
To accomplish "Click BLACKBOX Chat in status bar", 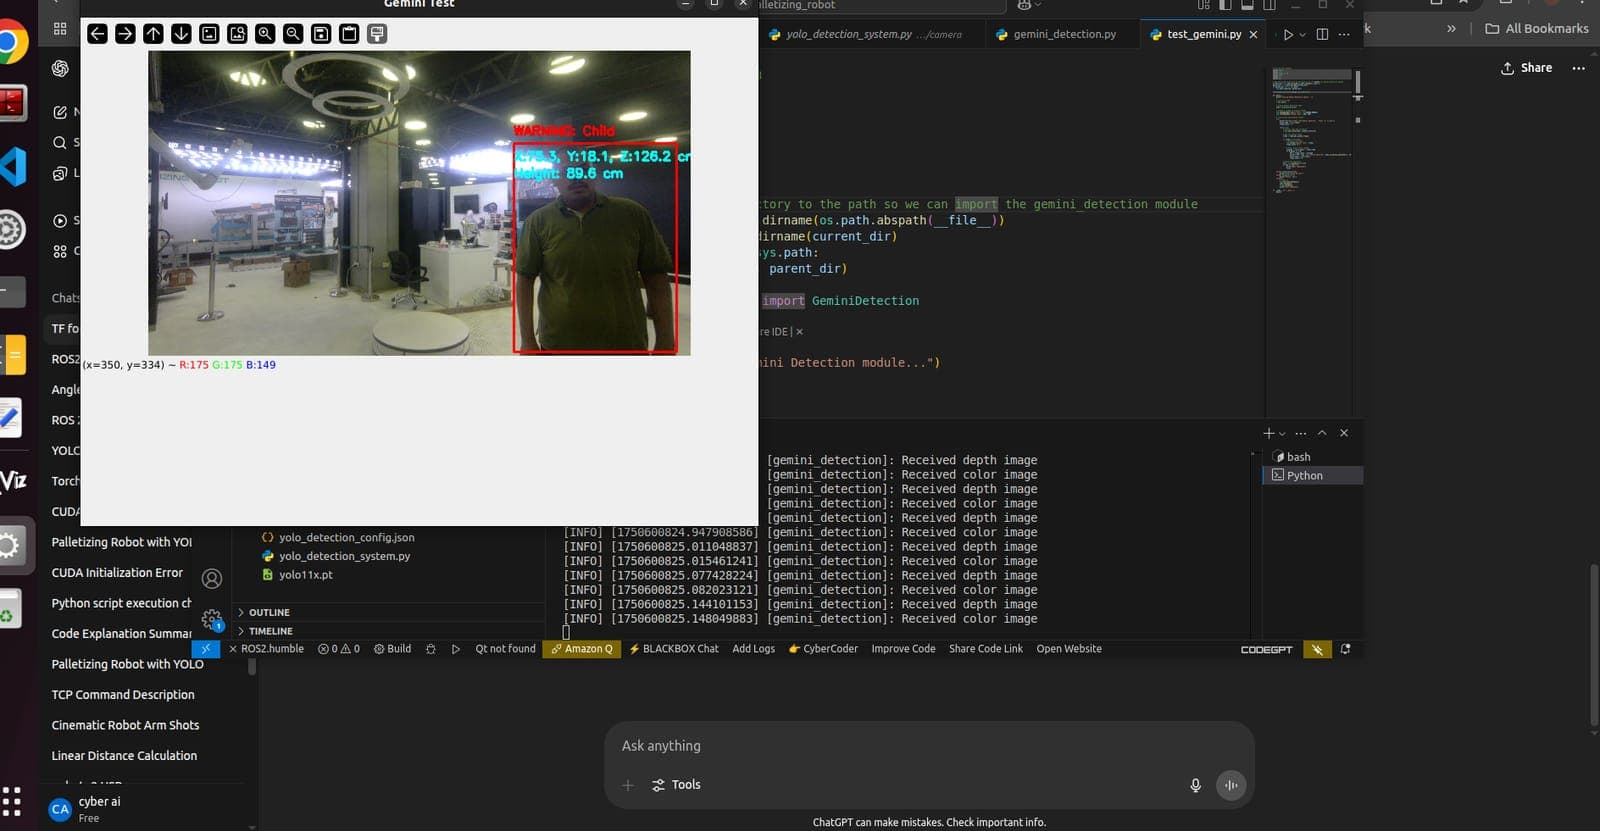I will click(x=673, y=649).
